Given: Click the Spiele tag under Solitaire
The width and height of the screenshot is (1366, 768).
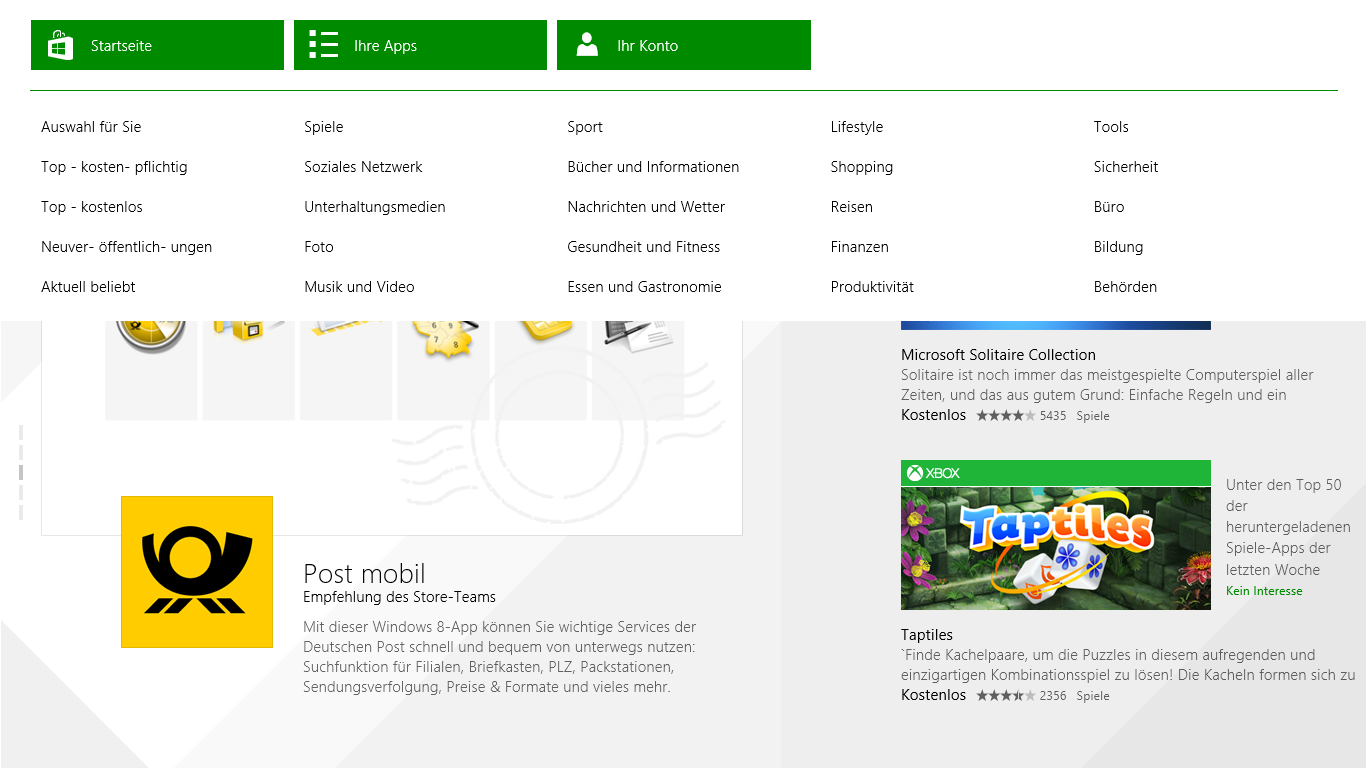Looking at the screenshot, I should click(x=1093, y=416).
